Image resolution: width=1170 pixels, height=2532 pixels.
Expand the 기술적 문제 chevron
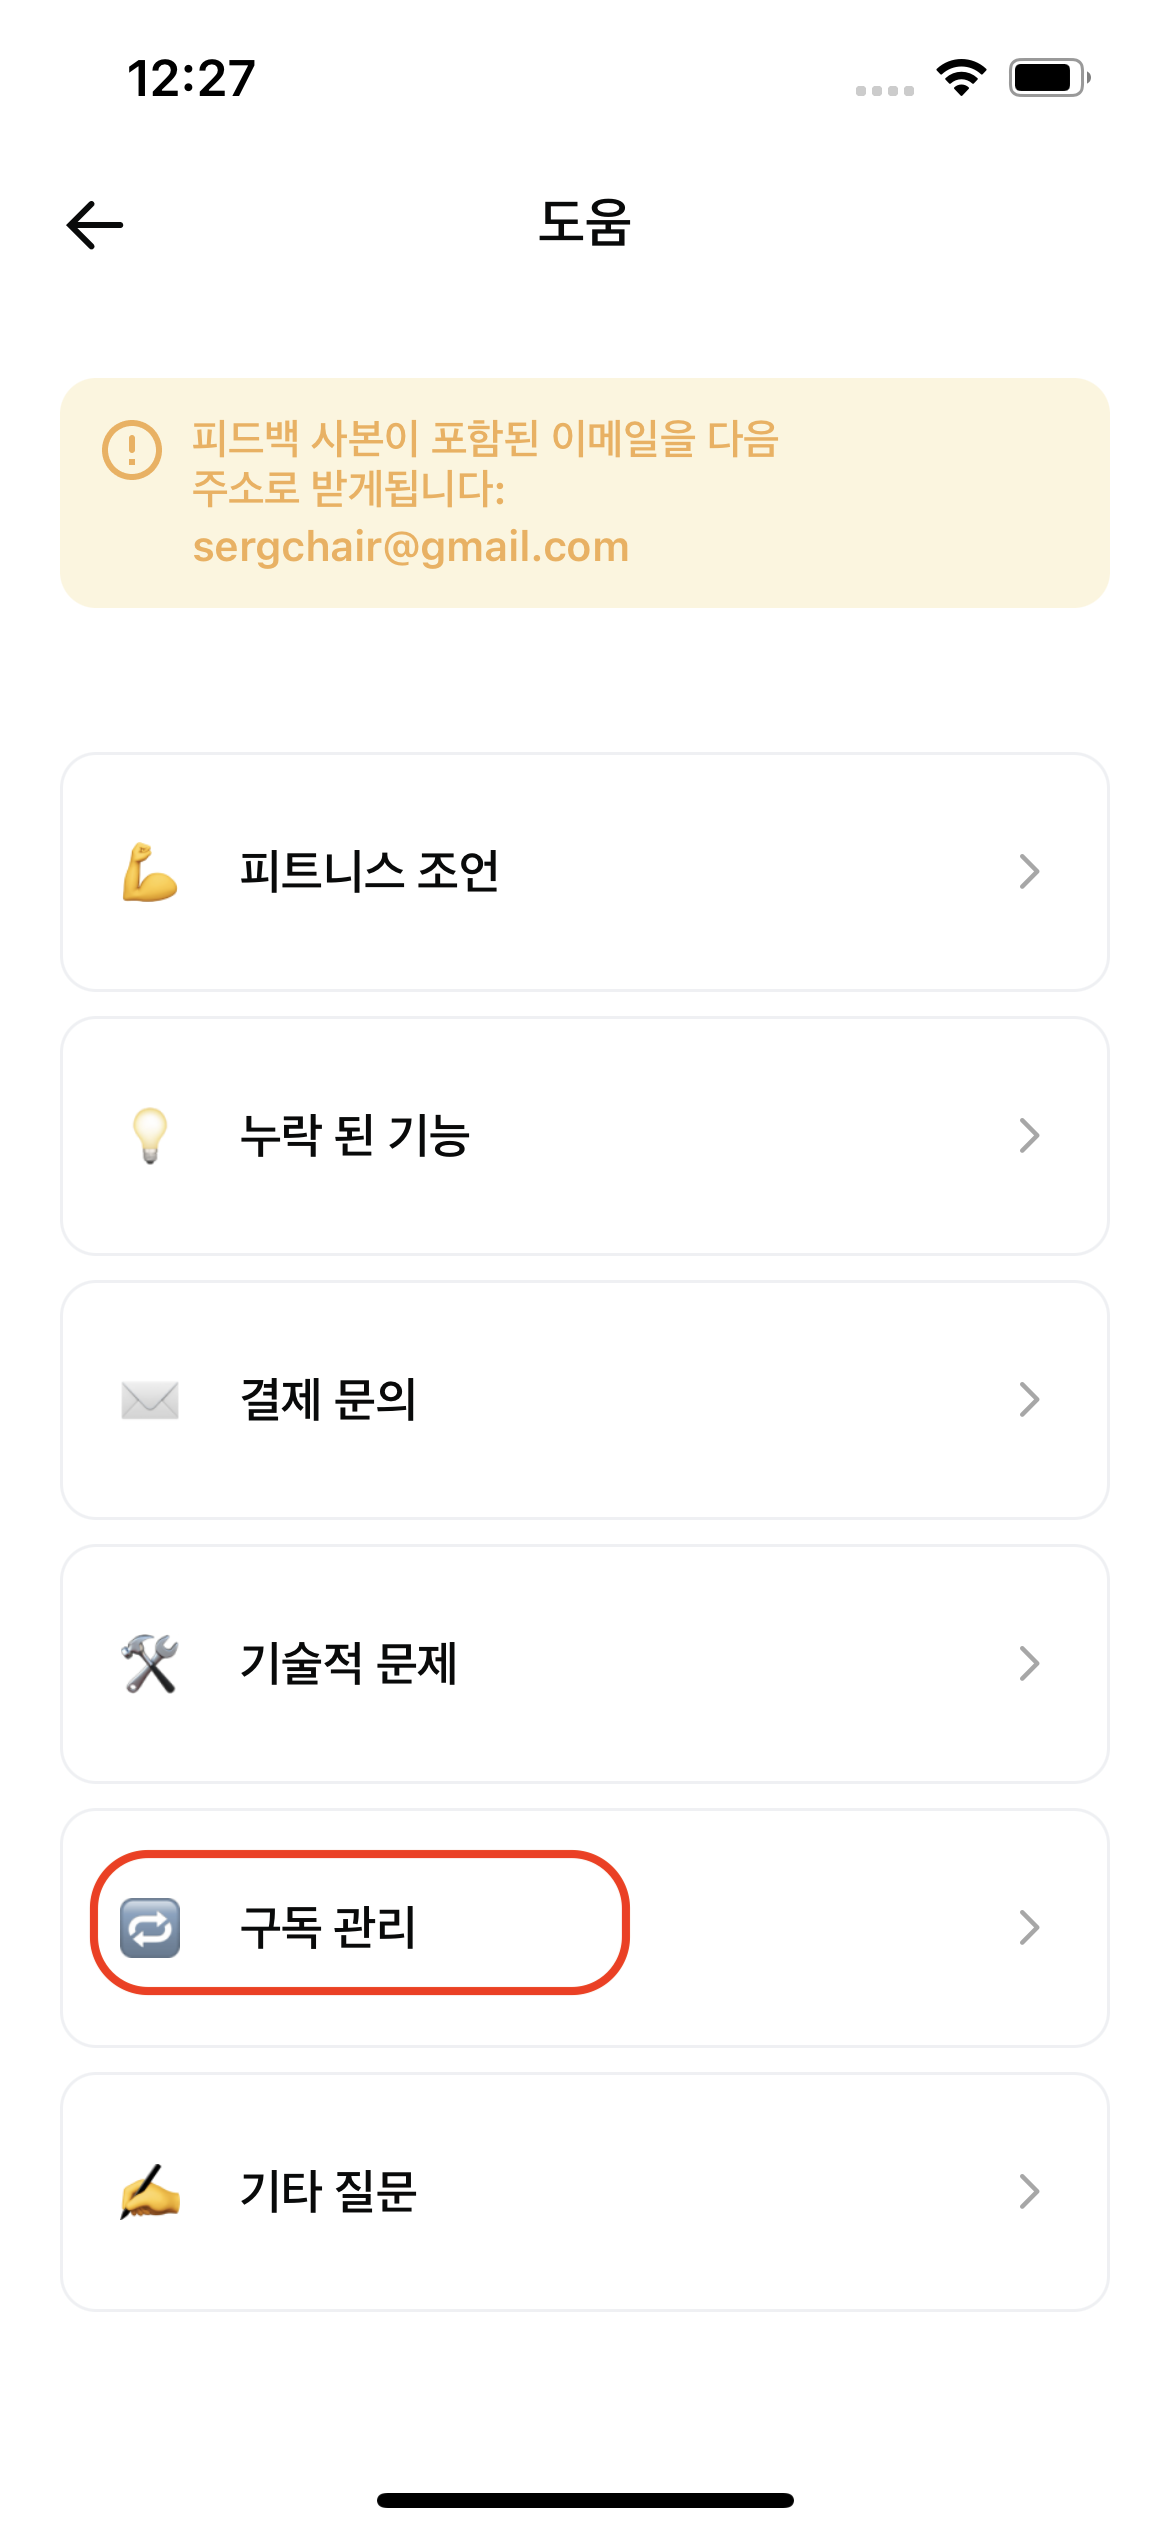click(1029, 1664)
